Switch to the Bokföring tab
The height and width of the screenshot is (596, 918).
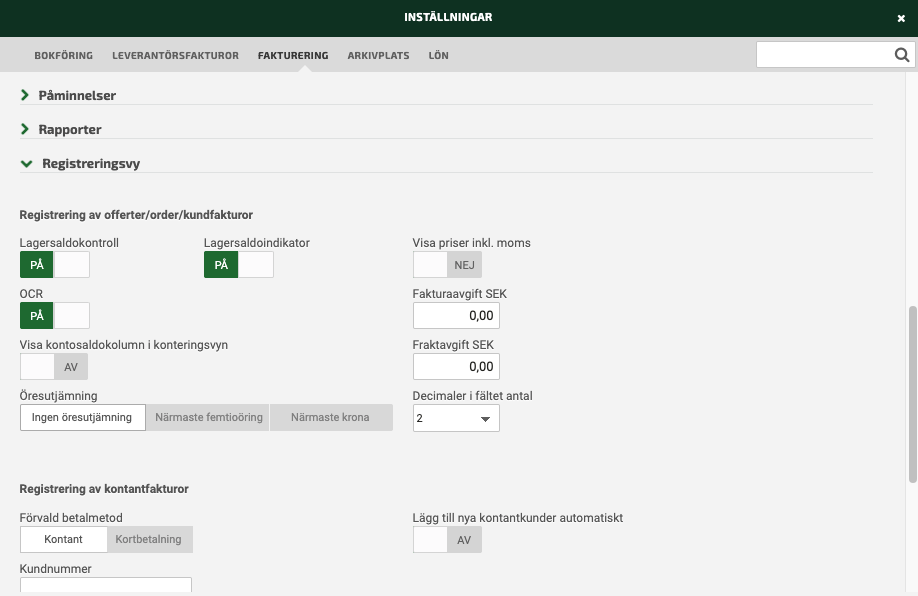[x=63, y=56]
